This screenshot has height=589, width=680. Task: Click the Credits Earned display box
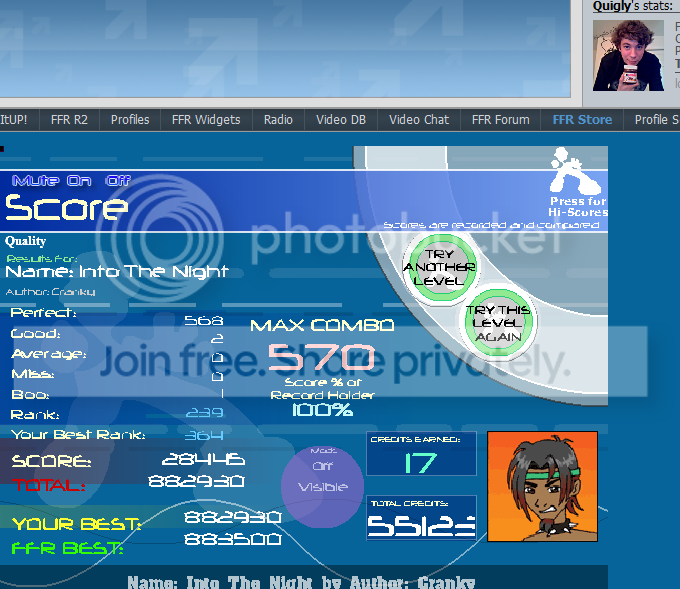click(421, 454)
